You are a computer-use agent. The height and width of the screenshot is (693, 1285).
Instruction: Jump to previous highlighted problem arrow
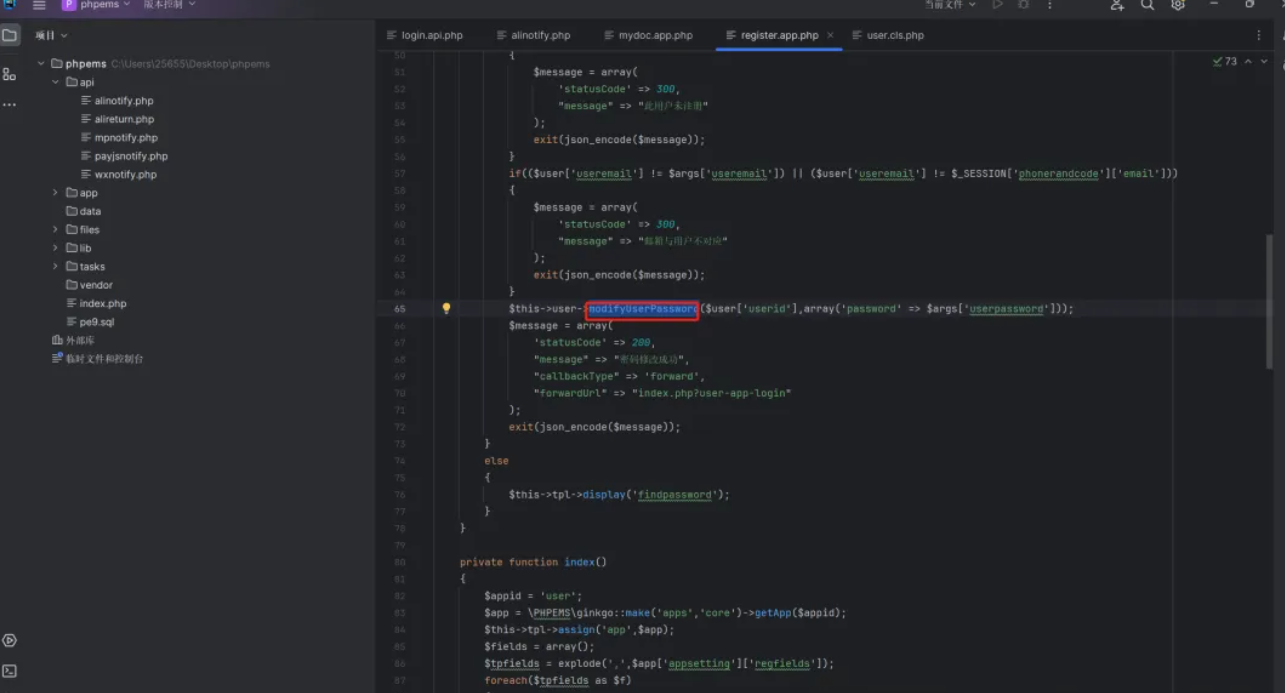1248,61
